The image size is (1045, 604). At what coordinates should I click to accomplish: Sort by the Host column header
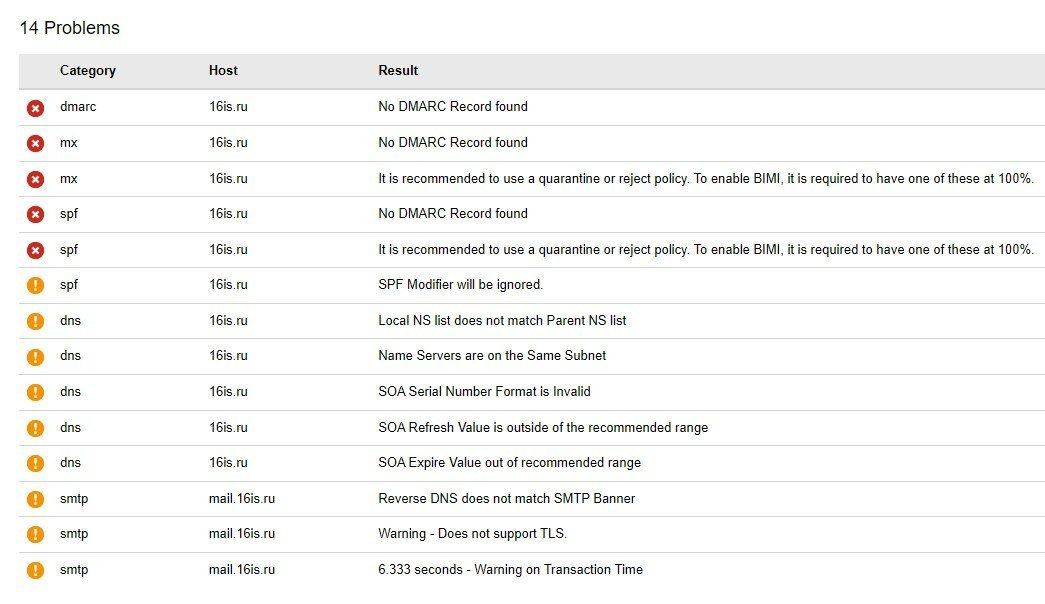pyautogui.click(x=223, y=71)
